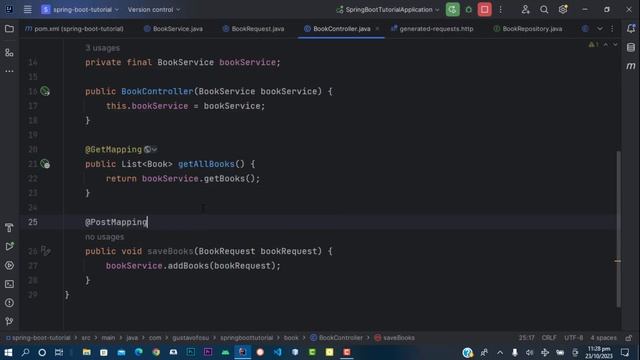The width and height of the screenshot is (640, 360).
Task: Click the '3 usages' hint
Action: point(102,48)
